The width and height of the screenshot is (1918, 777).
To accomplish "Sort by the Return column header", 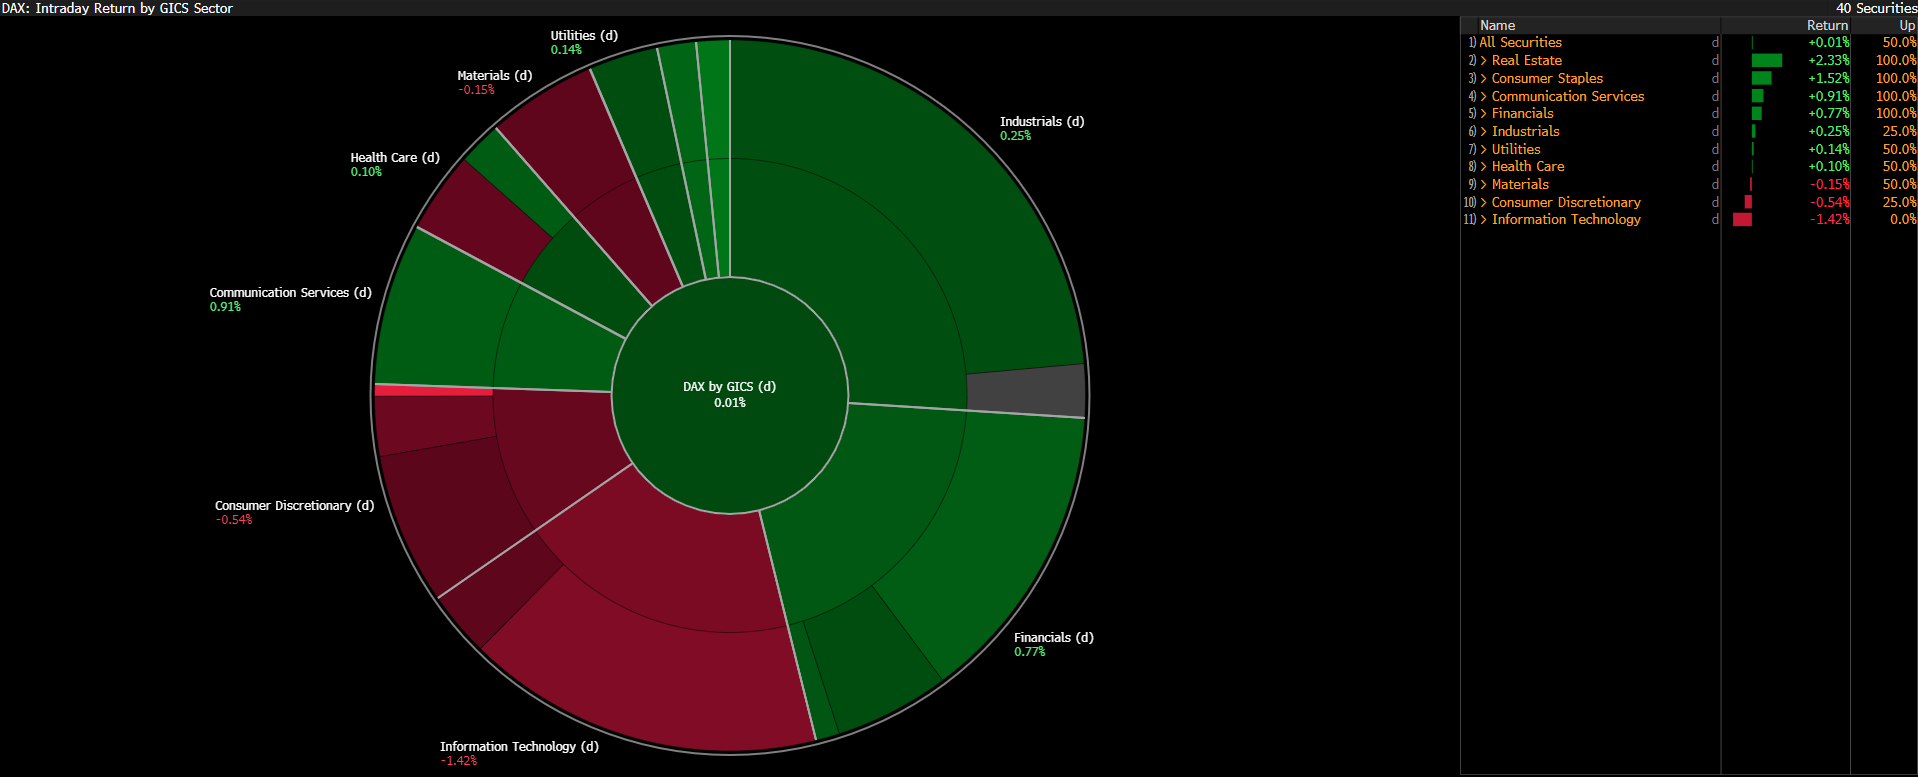I will 1827,26.
